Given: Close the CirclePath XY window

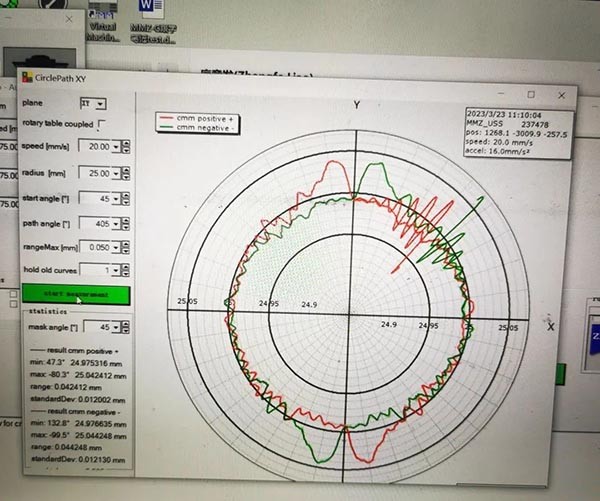Looking at the screenshot, I should (x=562, y=95).
